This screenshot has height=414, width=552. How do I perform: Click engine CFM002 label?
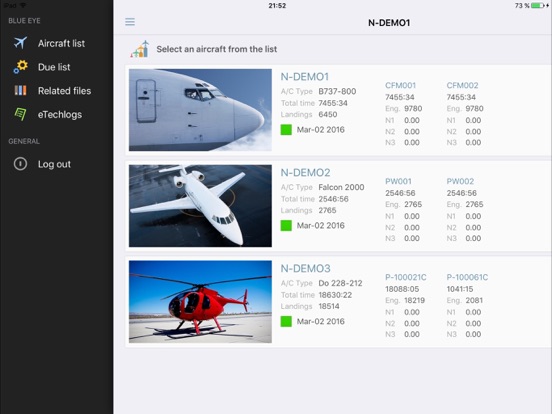(x=462, y=86)
